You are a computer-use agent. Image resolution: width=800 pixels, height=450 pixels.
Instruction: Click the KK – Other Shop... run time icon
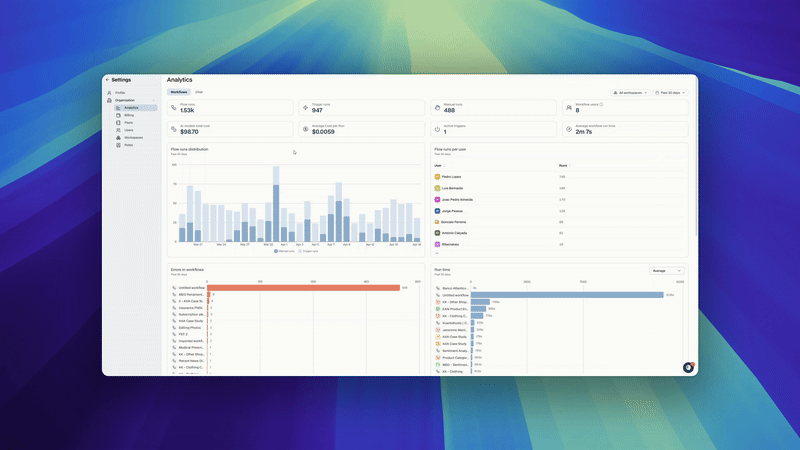pyautogui.click(x=438, y=302)
